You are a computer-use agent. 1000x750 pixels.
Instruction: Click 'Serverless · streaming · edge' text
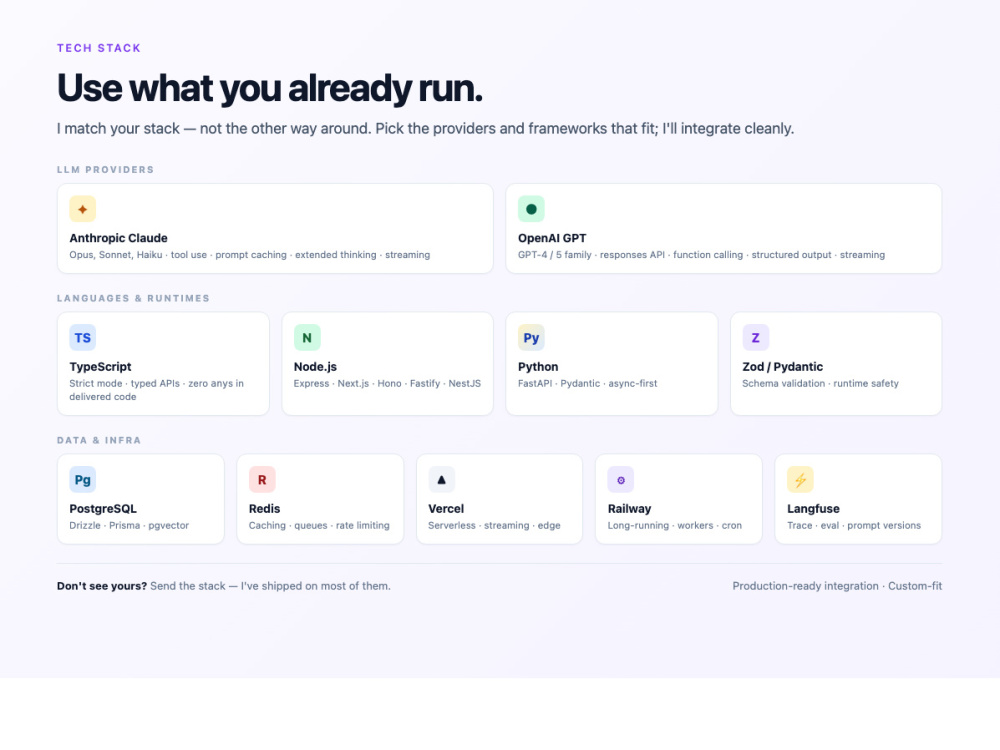[x=494, y=526]
